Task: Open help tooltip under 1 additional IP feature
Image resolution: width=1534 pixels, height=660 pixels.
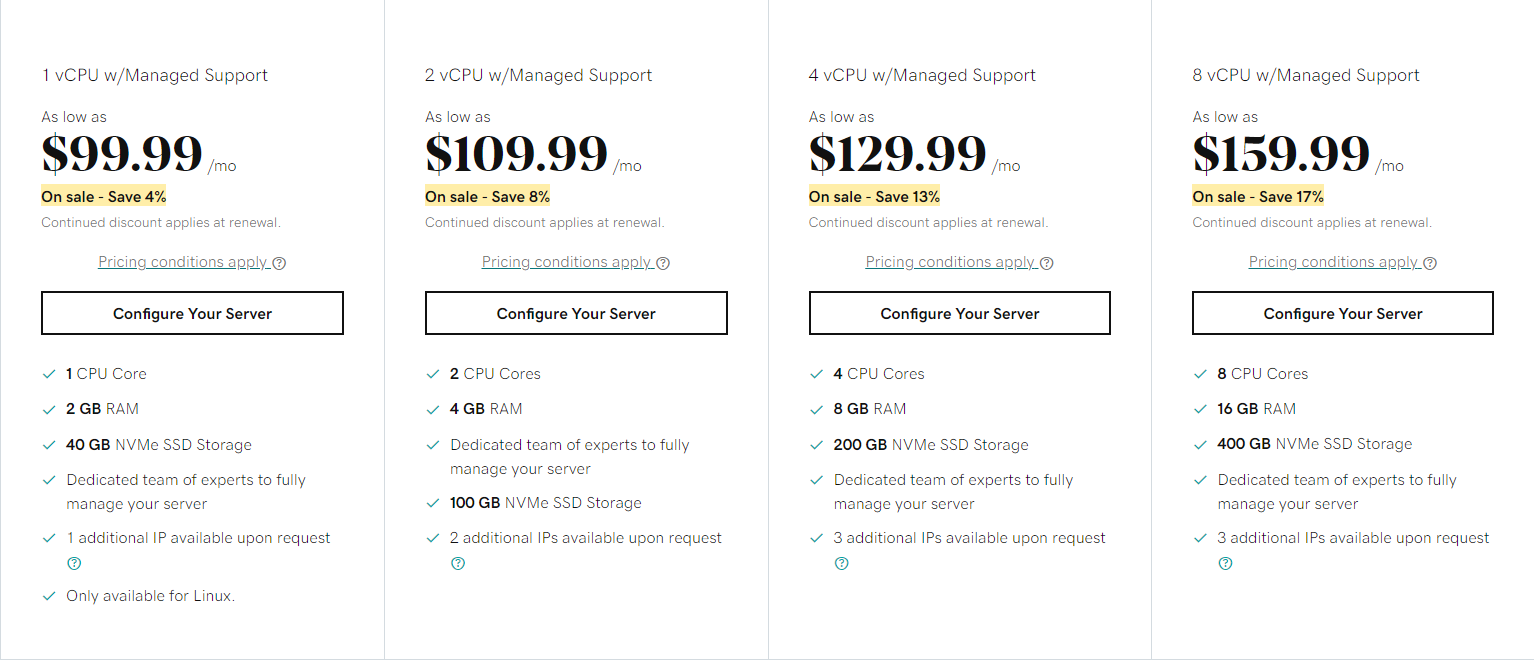Action: coord(74,563)
